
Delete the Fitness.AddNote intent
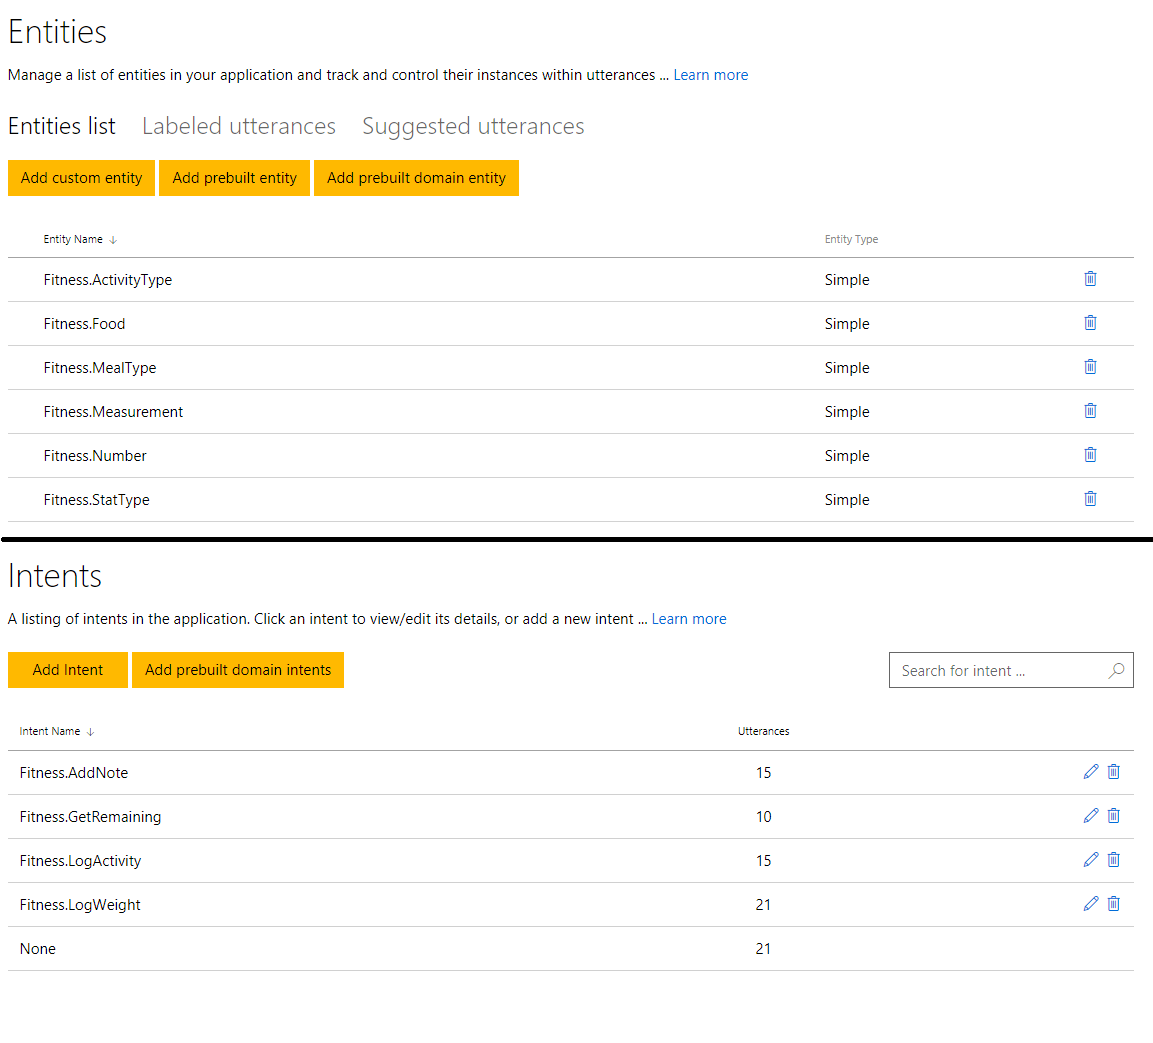point(1114,772)
